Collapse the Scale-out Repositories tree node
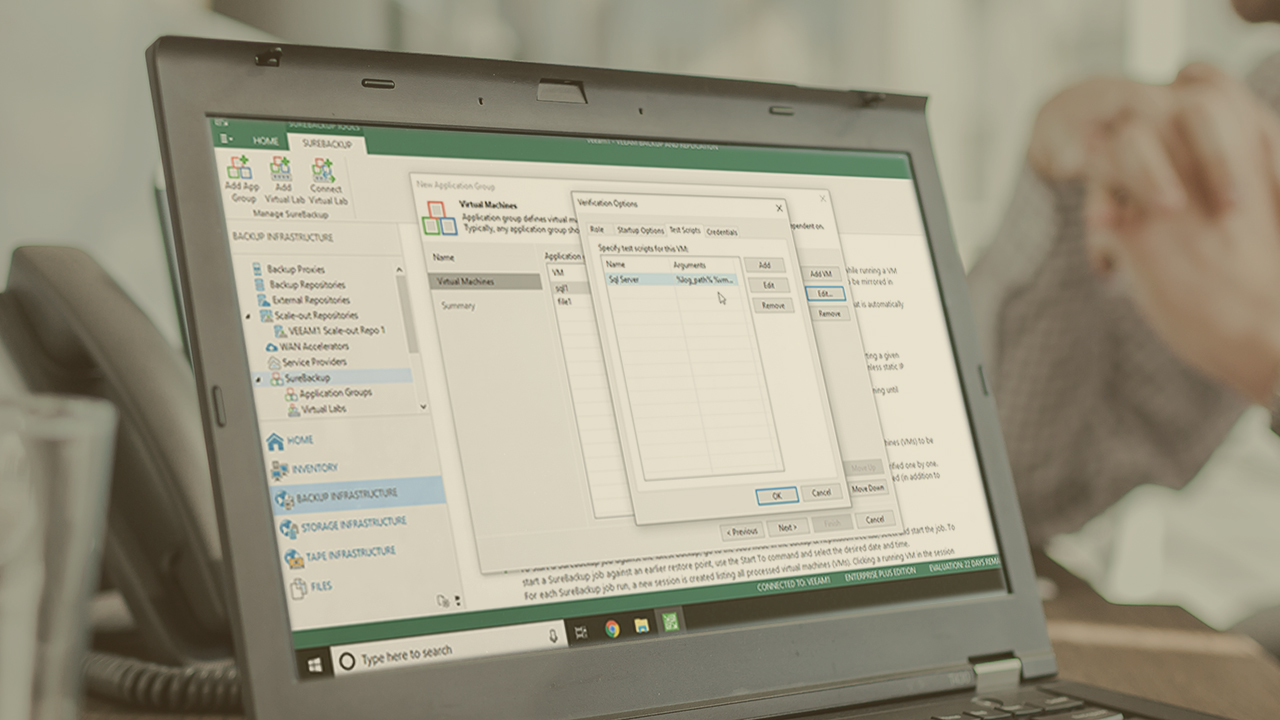The image size is (1280, 720). click(x=249, y=315)
